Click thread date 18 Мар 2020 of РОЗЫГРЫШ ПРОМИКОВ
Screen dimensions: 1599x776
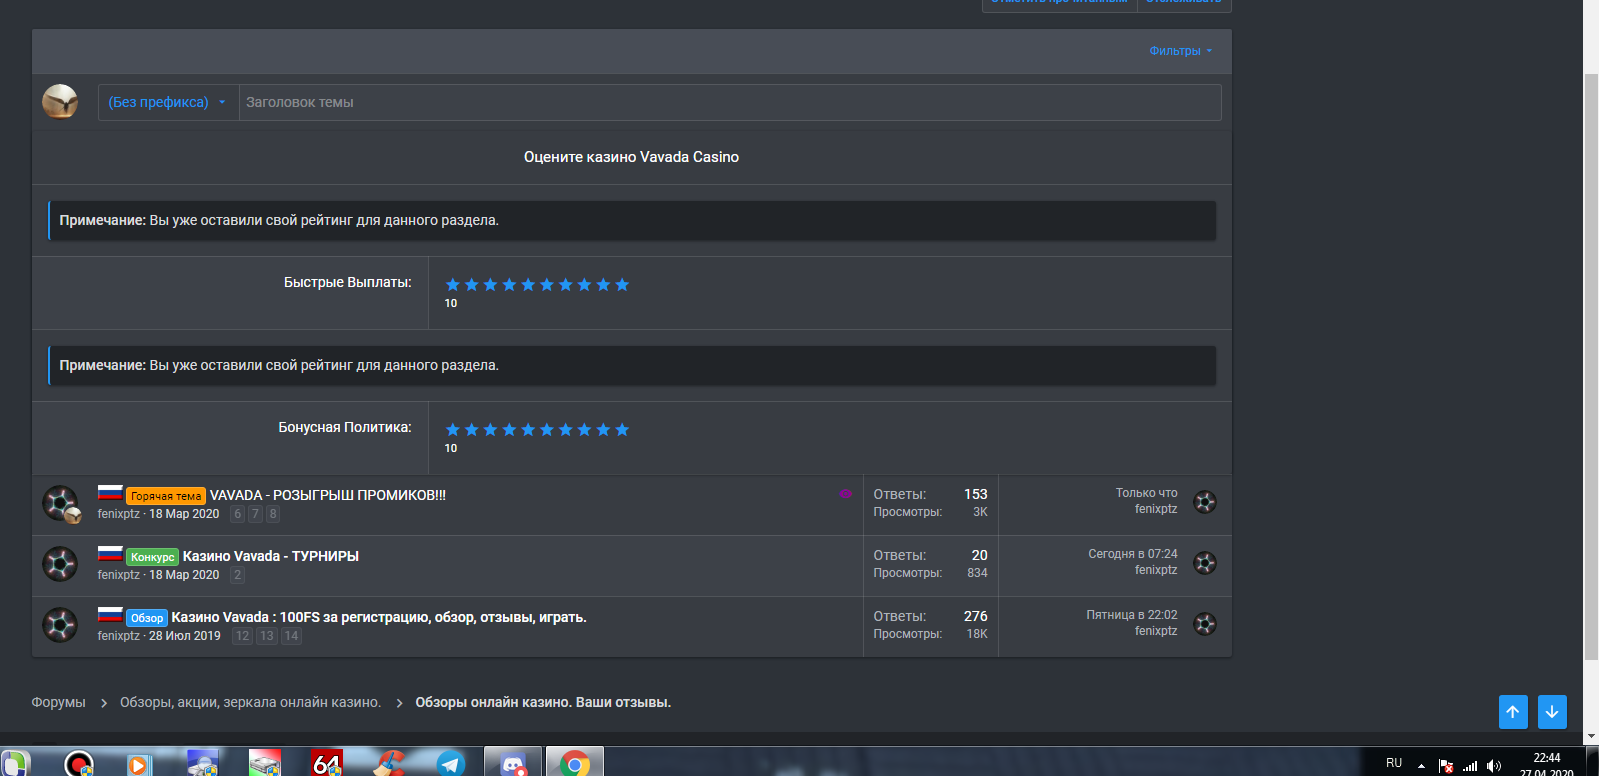click(184, 514)
